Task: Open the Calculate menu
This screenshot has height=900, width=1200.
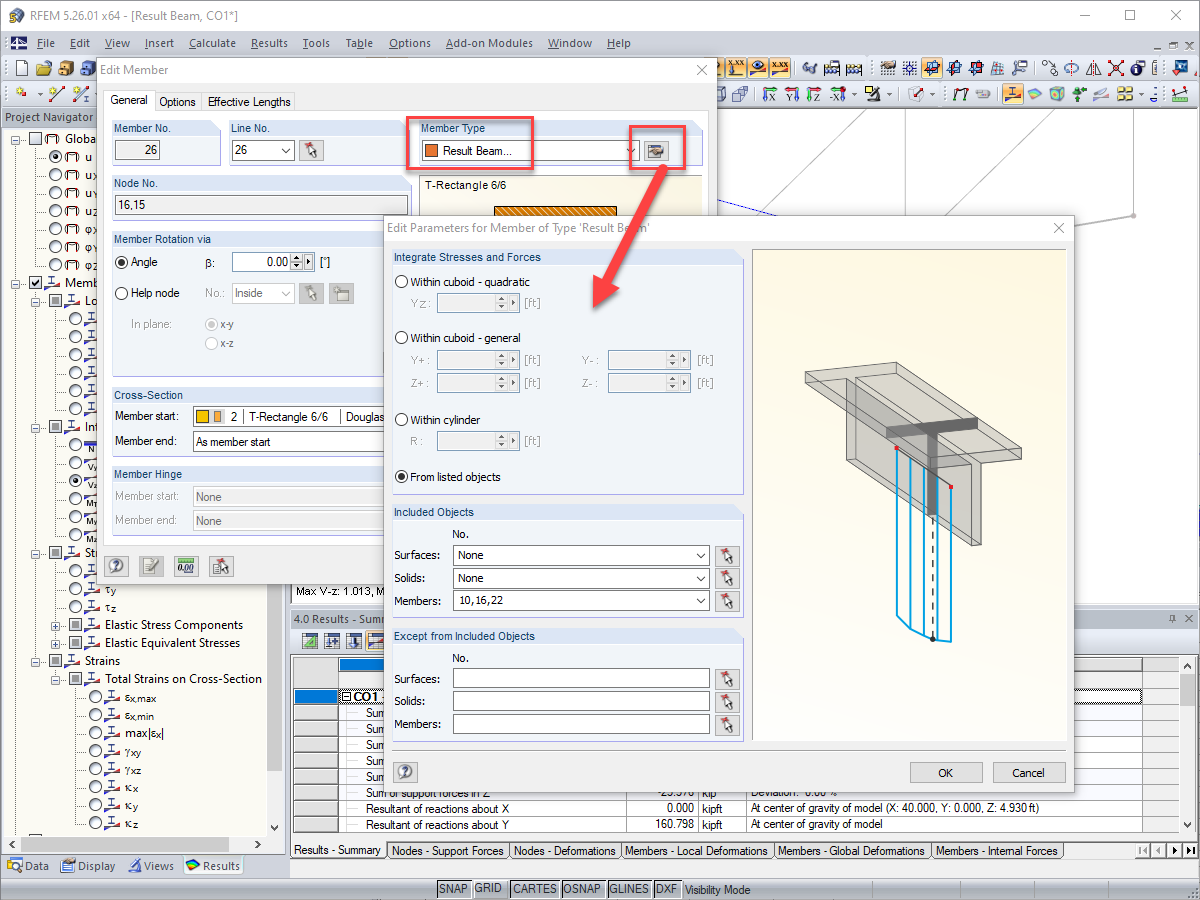Action: point(212,43)
